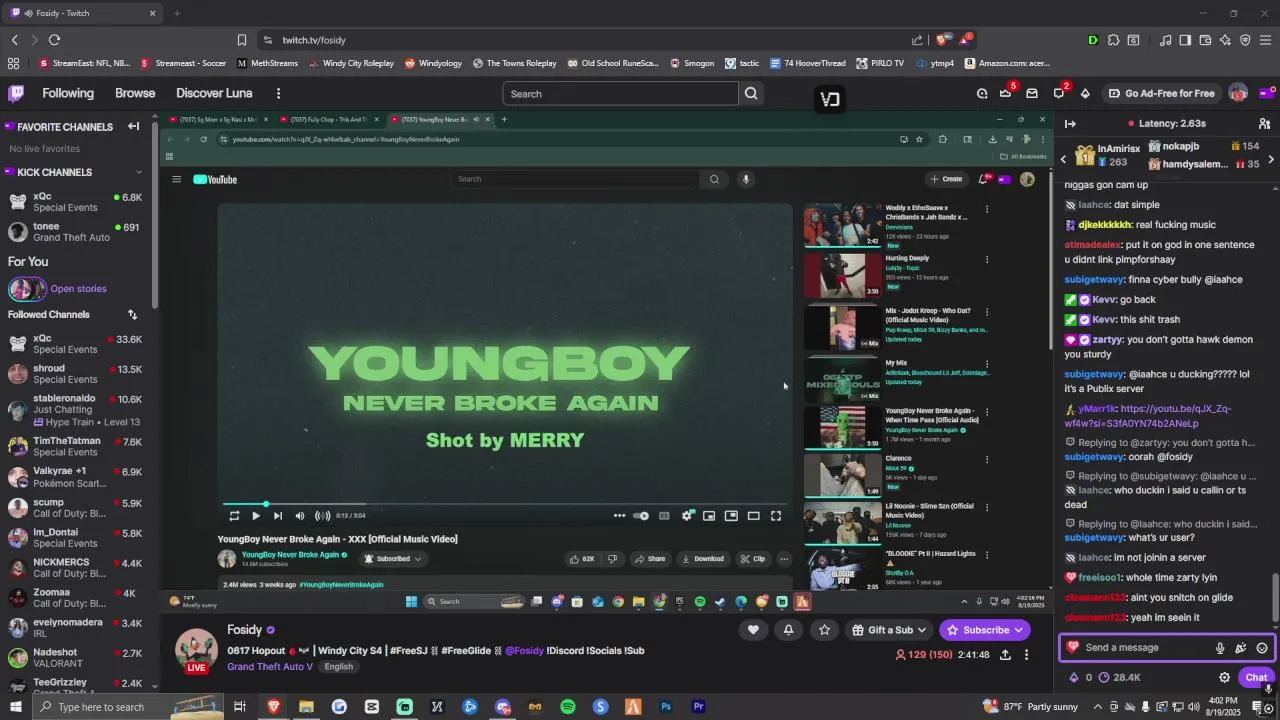Open browser extensions puzzle icon
Screen dimensions: 1280x720
pos(1113,40)
